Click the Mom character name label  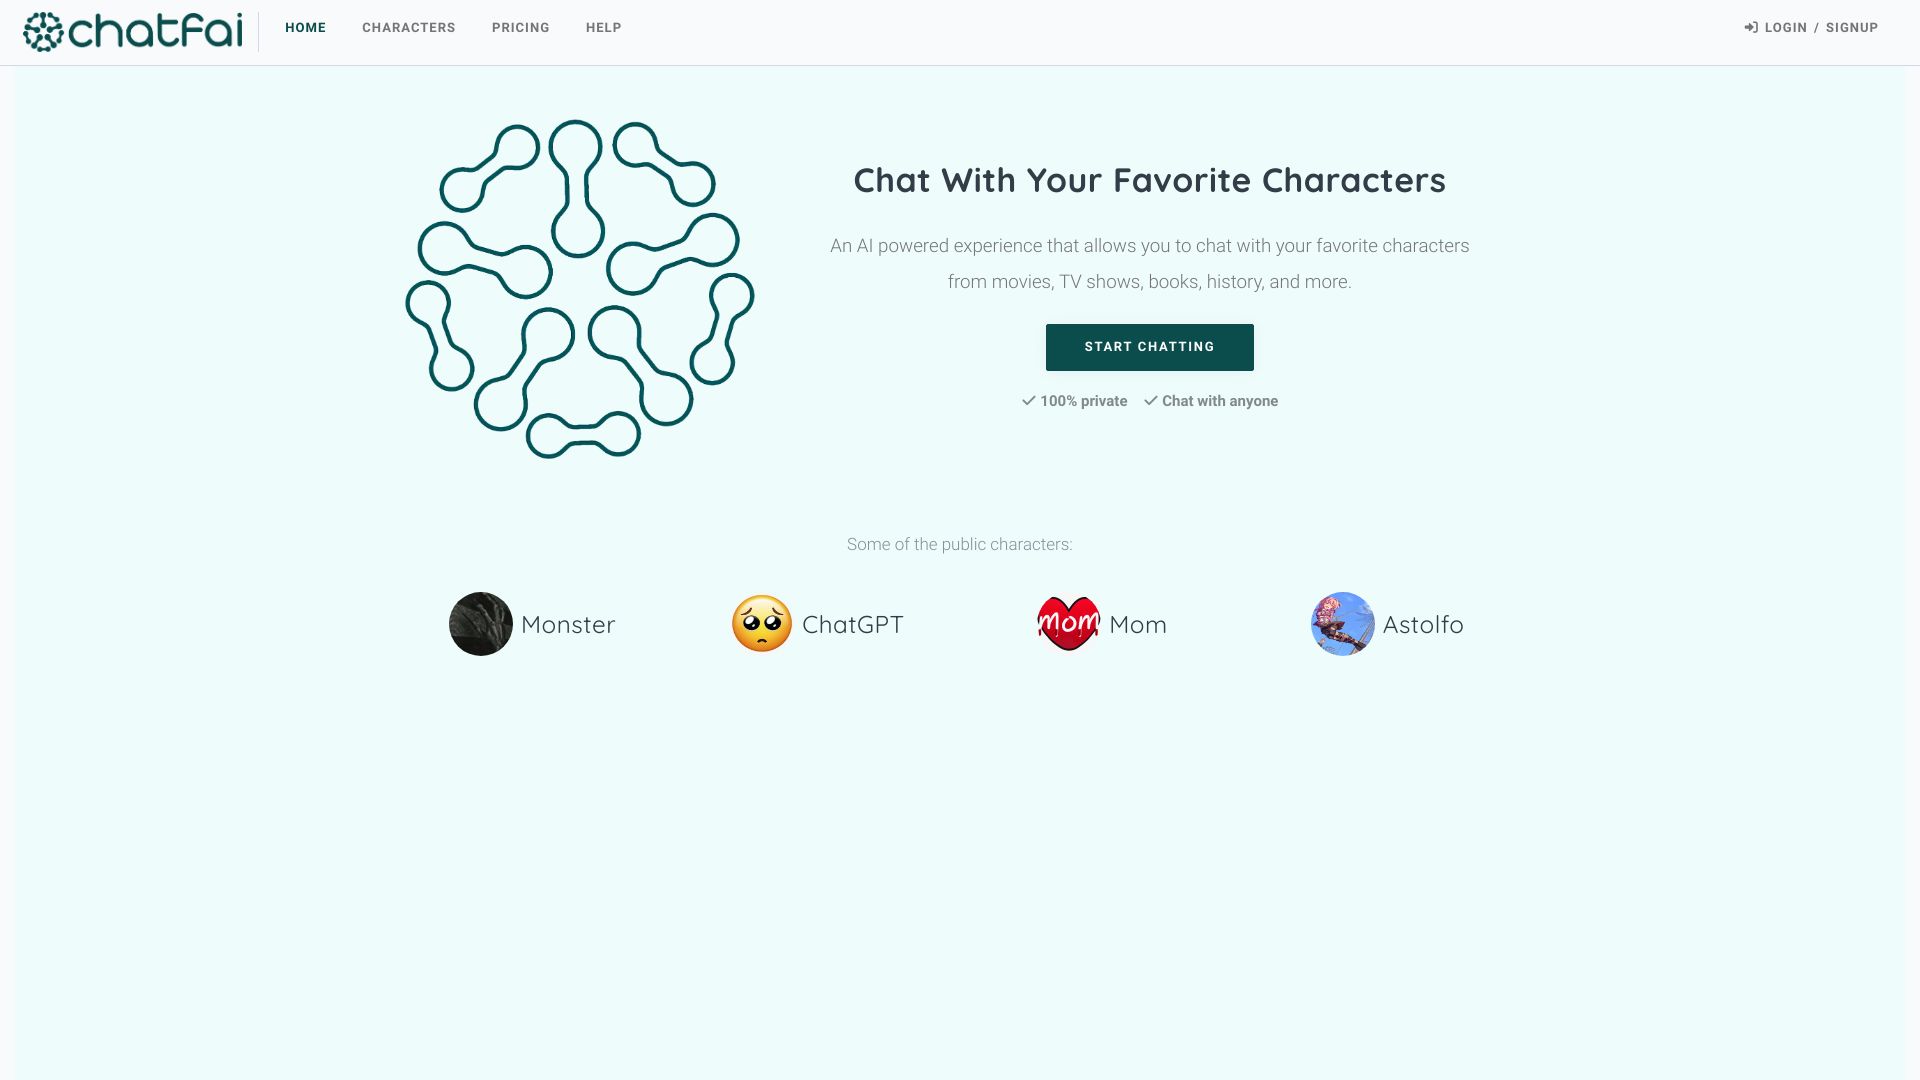pos(1137,623)
